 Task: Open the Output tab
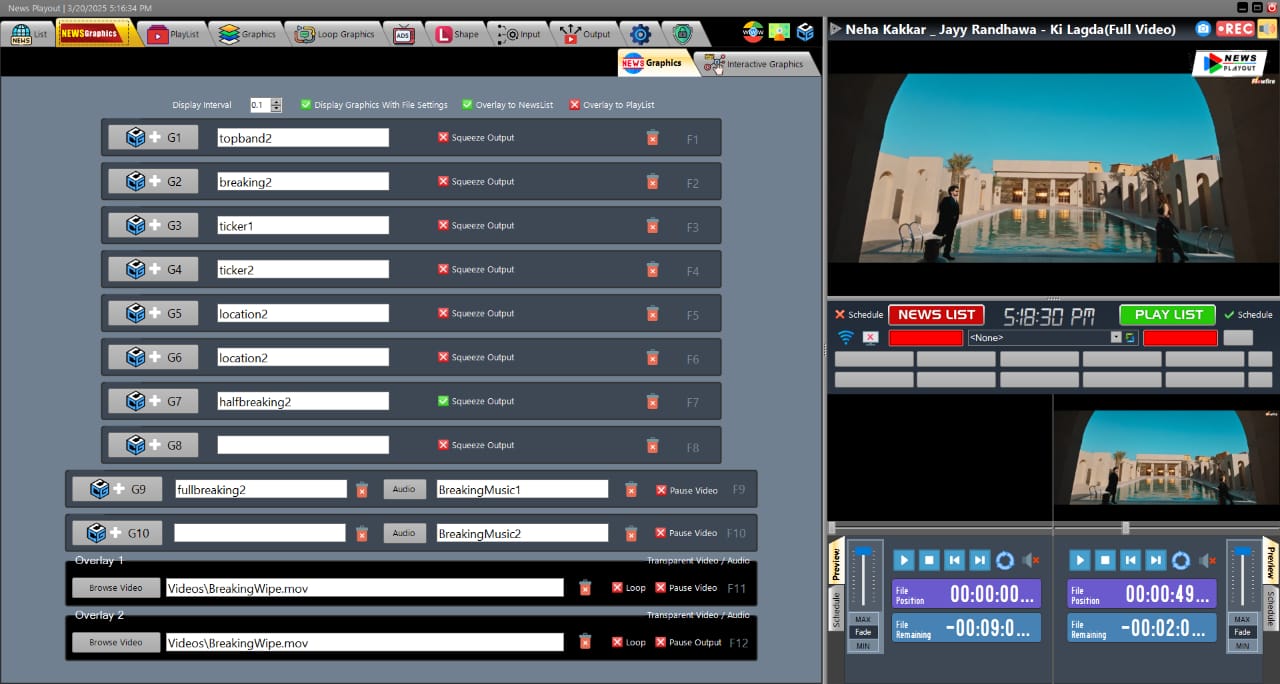tap(585, 34)
